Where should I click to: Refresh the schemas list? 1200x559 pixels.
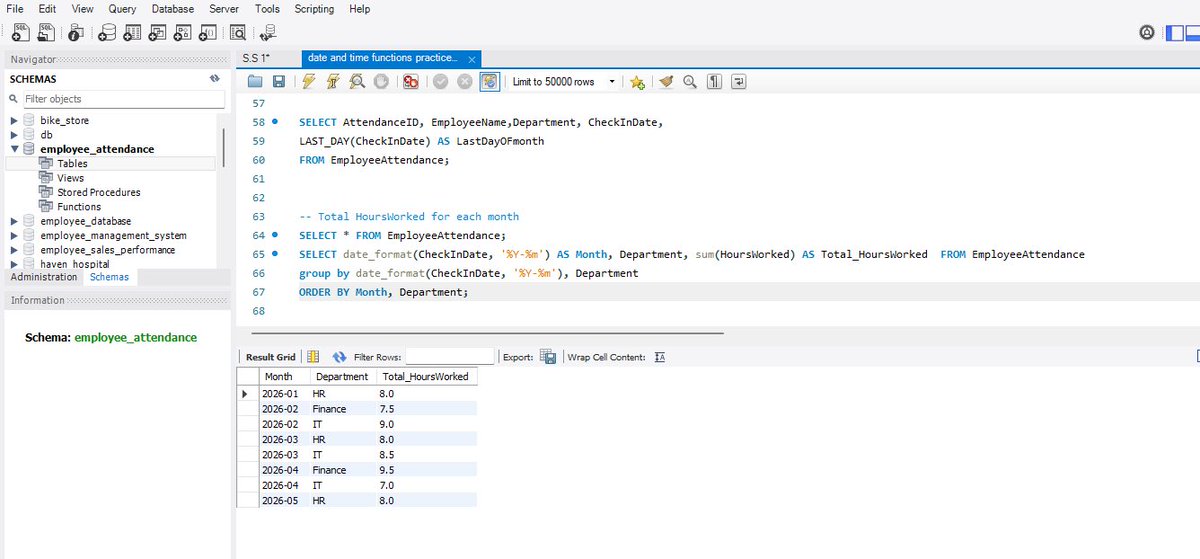click(214, 78)
